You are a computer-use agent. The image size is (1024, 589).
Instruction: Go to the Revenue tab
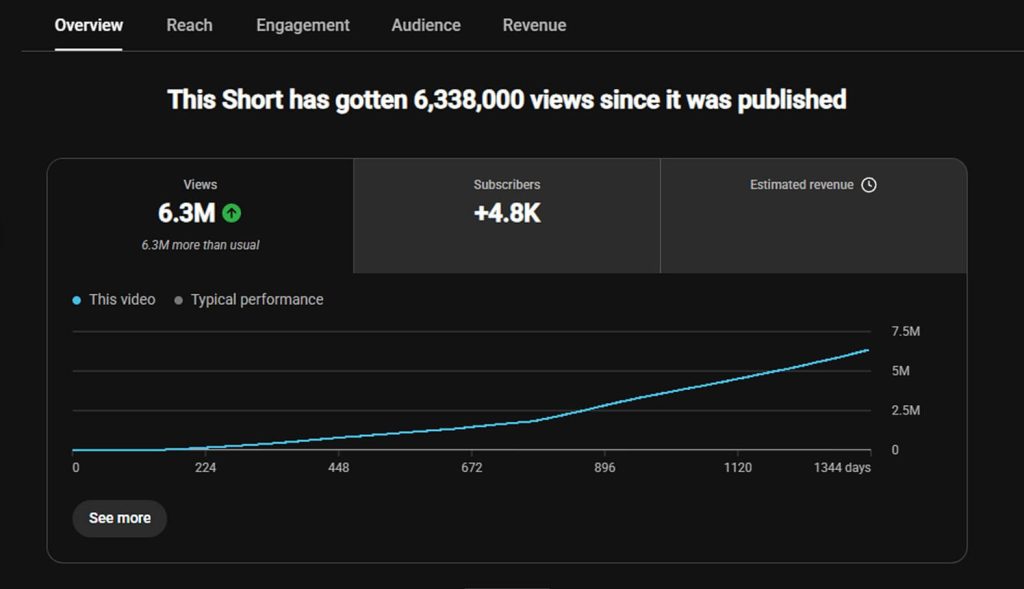click(x=534, y=25)
